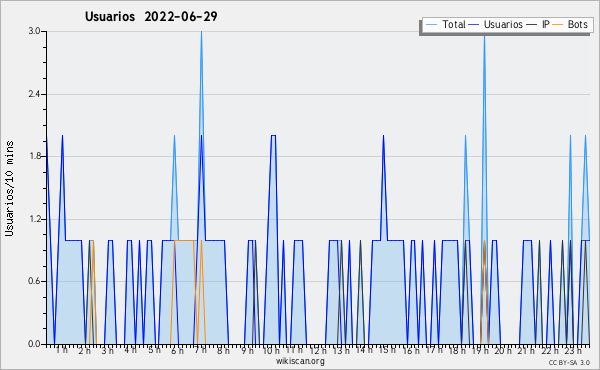Screen dimensions: 600x370
Task: Click the Usuarios plateau of 2 at 10 h
Action: point(273,135)
